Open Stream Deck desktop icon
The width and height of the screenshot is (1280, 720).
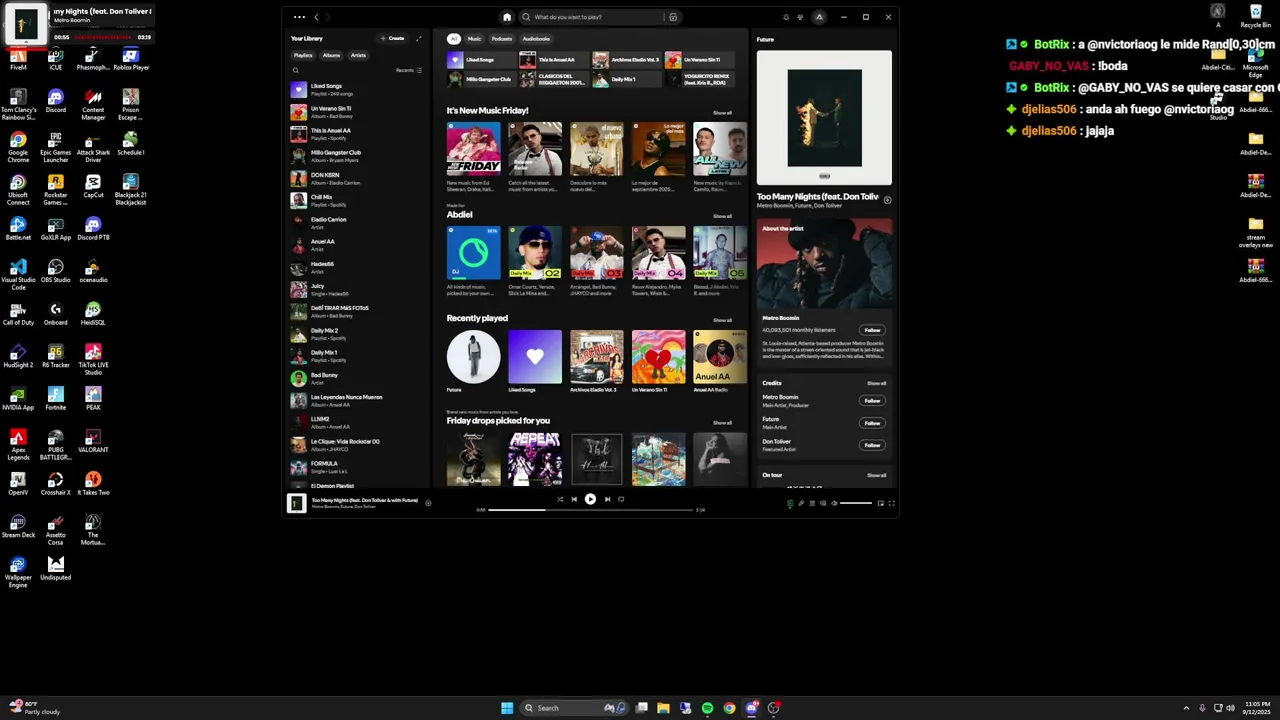coord(17,526)
